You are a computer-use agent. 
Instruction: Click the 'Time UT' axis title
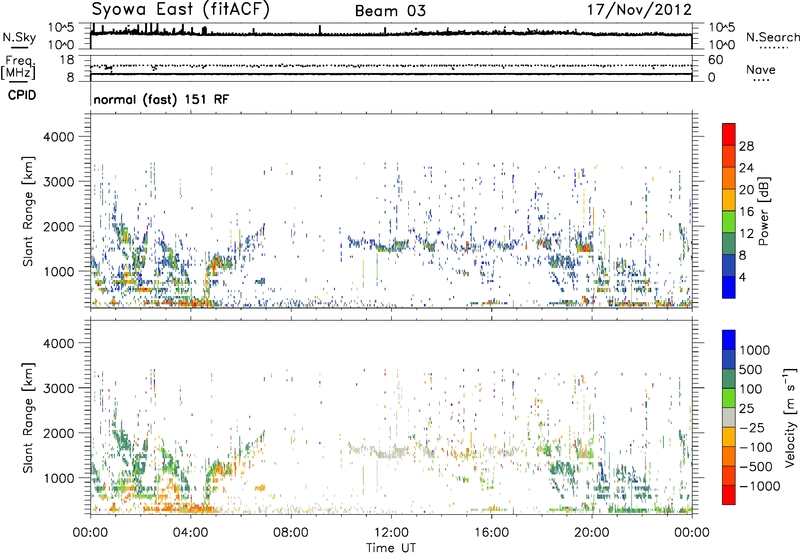[391, 548]
